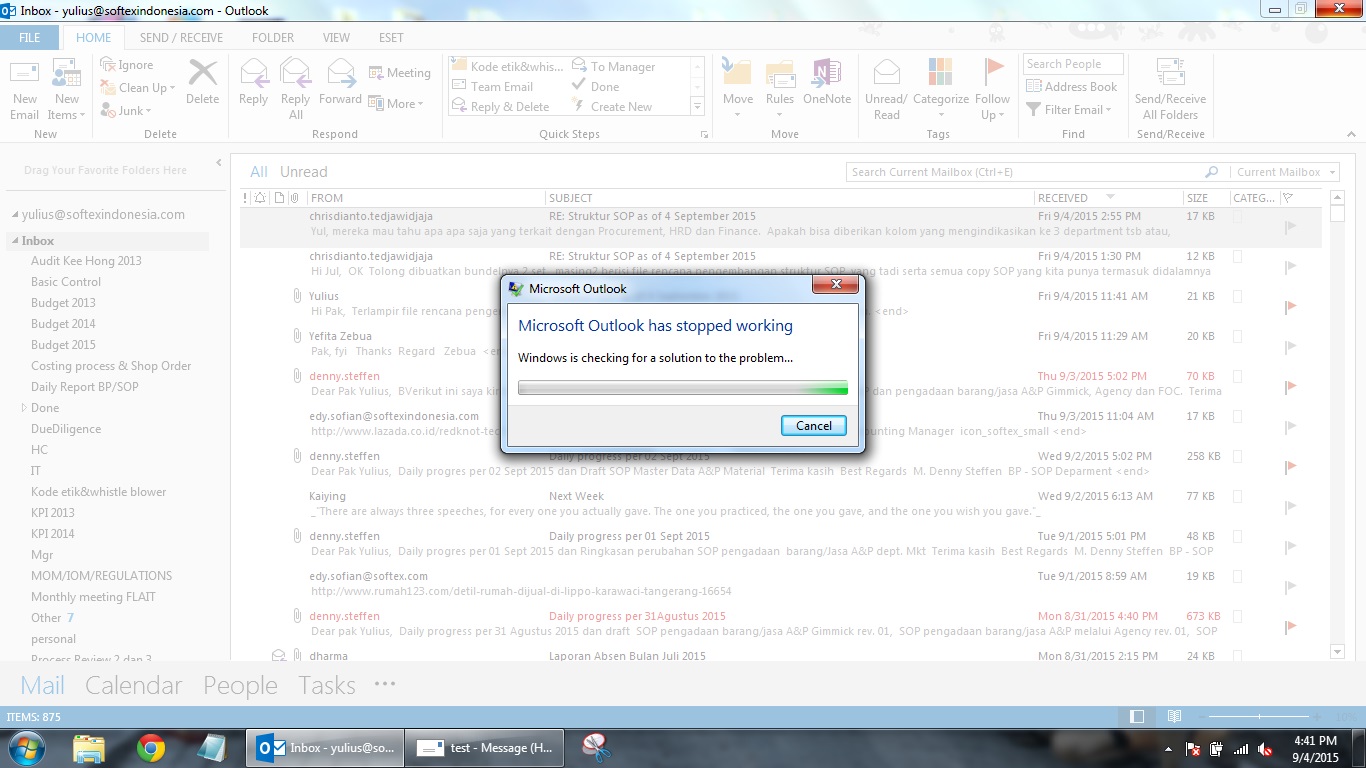The width and height of the screenshot is (1366, 768).
Task: Switch the message list to Unread filter
Action: [302, 171]
